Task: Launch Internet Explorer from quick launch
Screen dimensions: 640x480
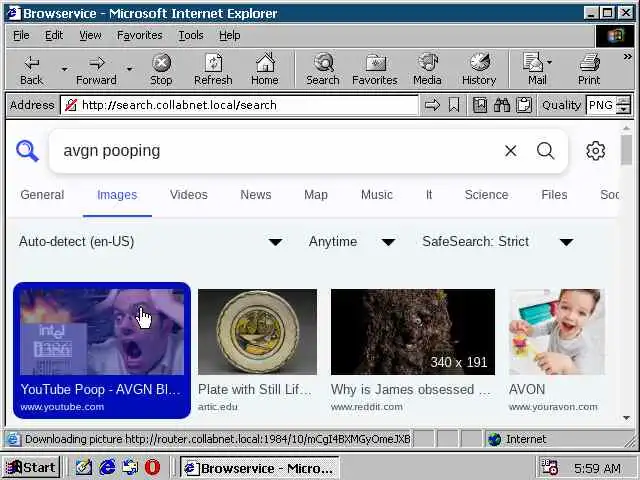Action: pyautogui.click(x=107, y=467)
